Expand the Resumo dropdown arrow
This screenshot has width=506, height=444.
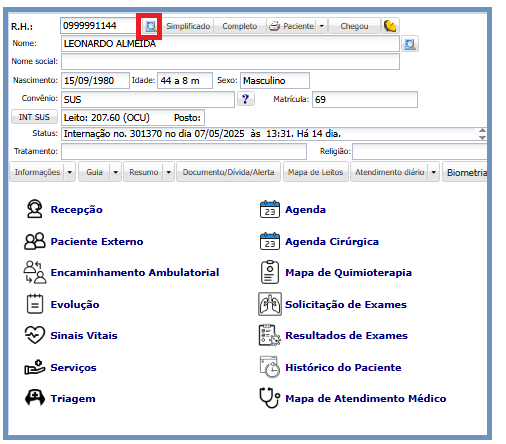click(169, 172)
